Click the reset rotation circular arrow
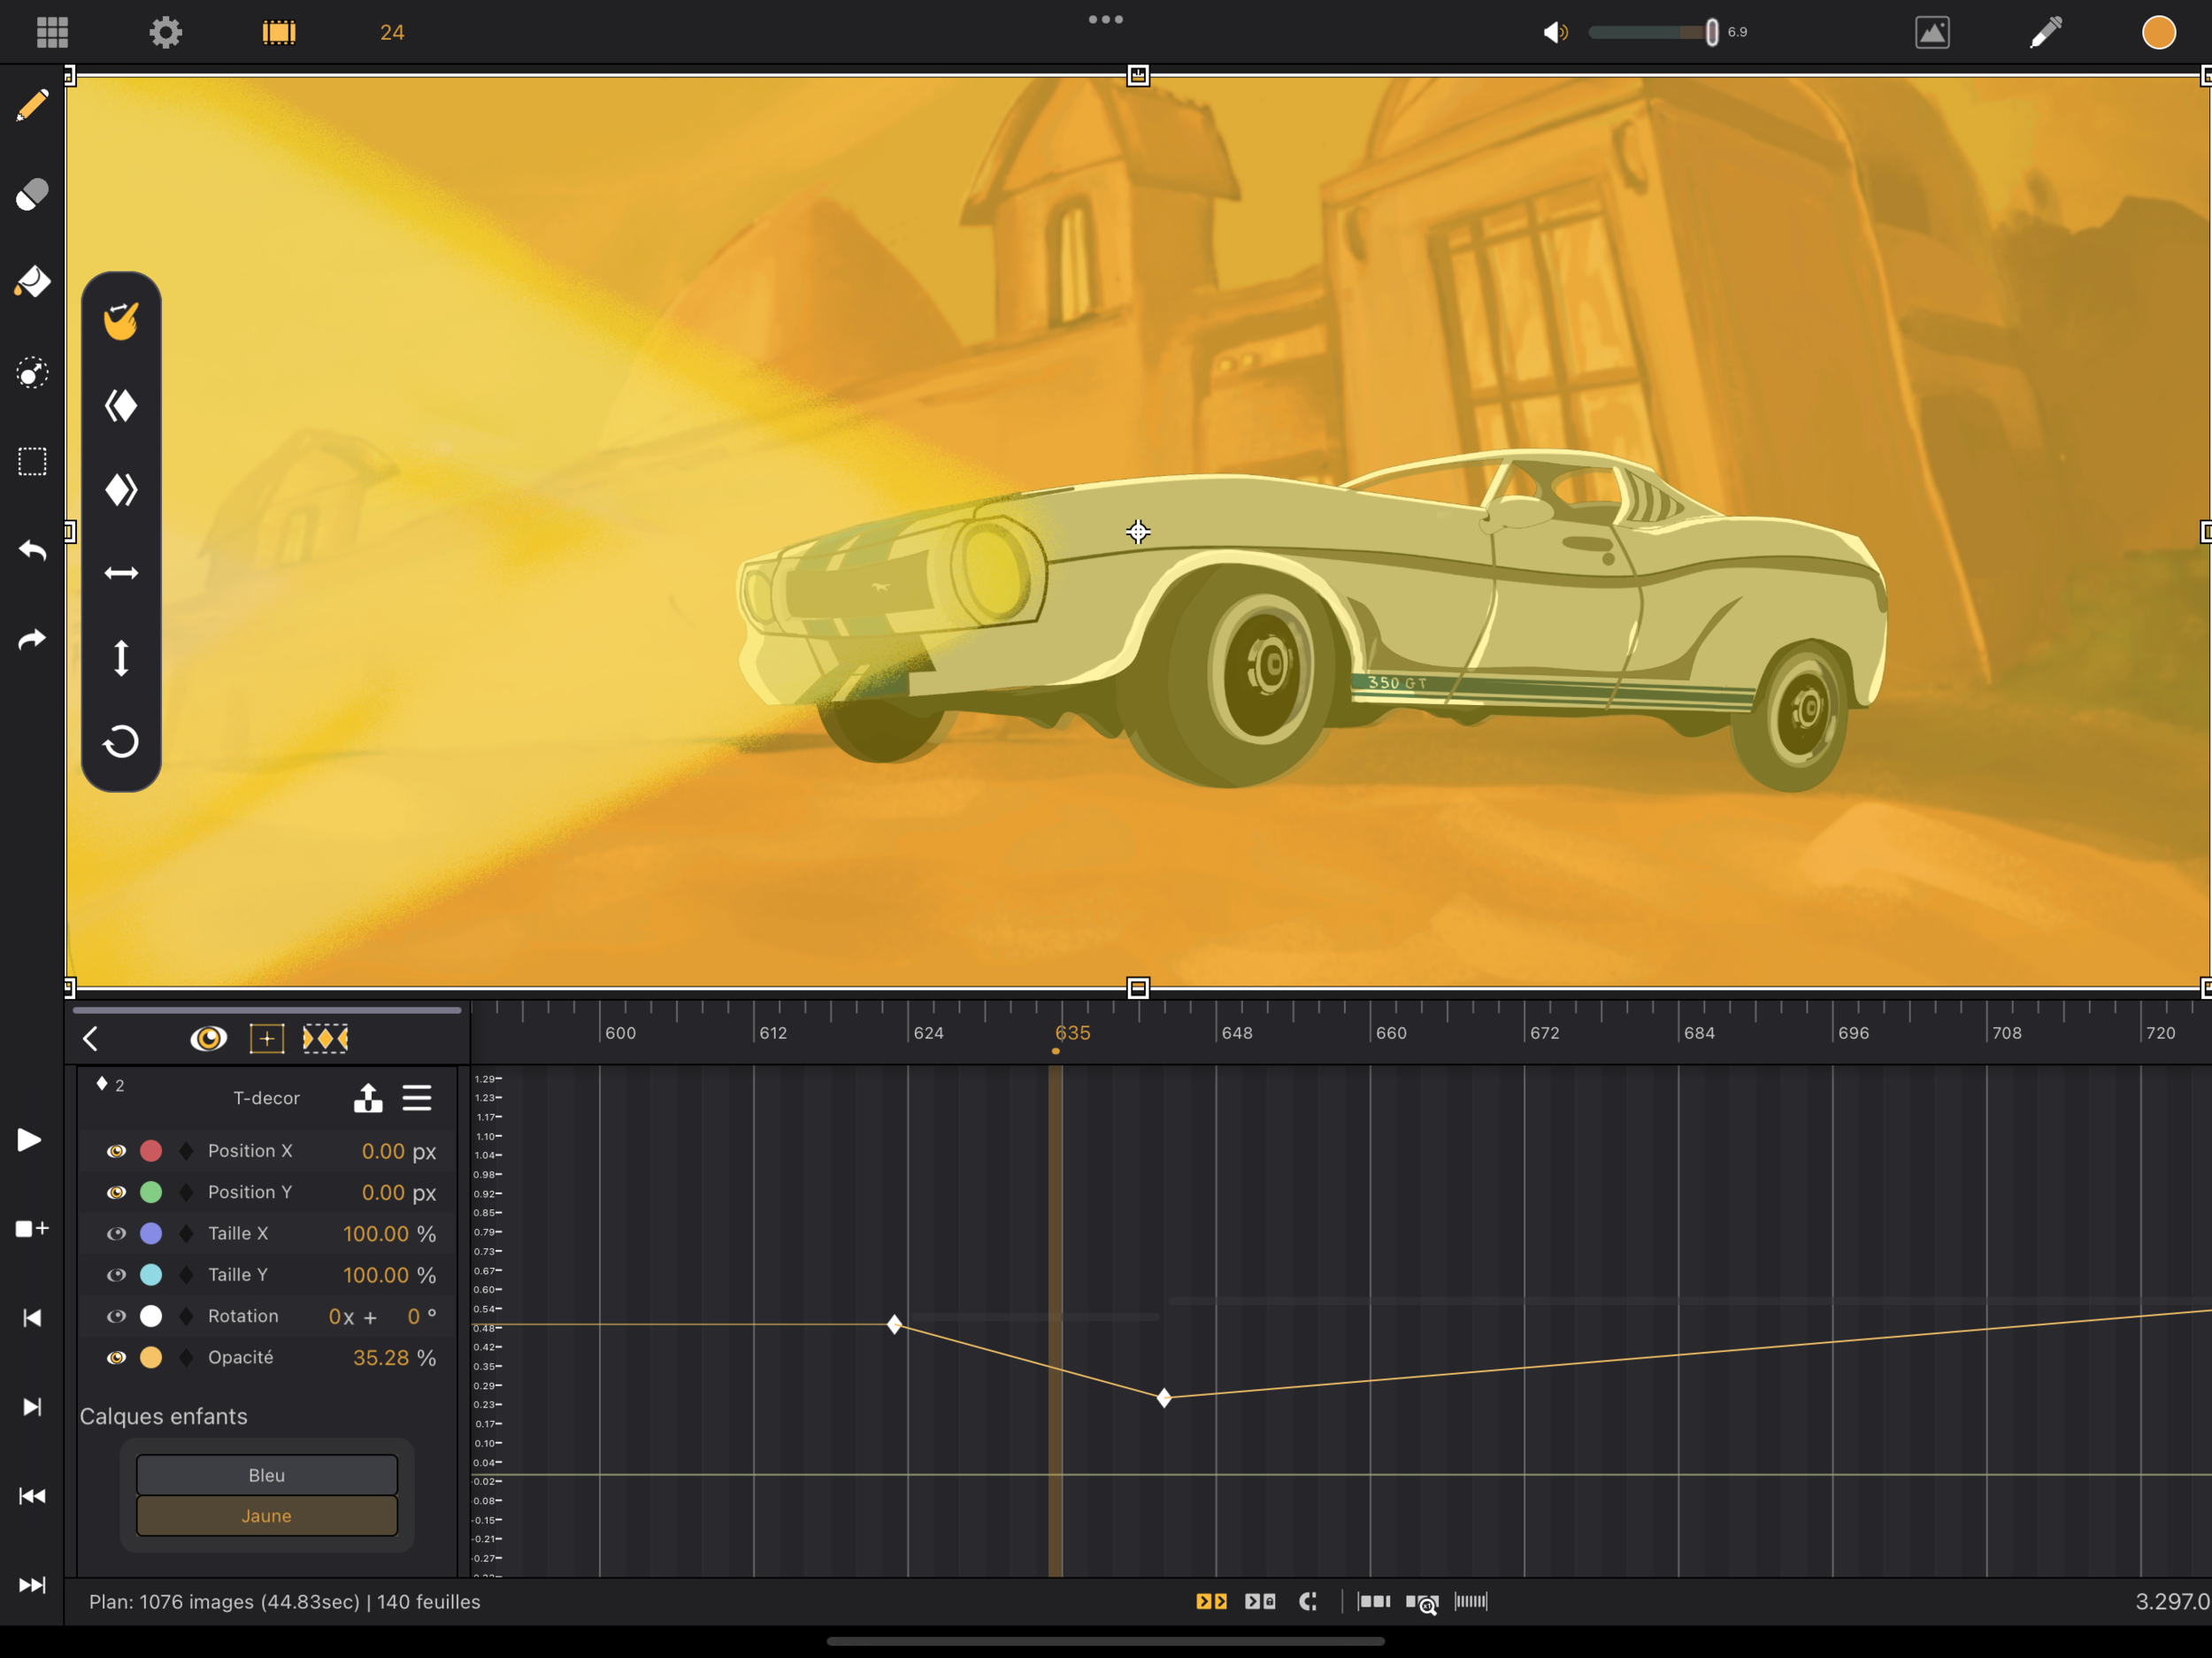This screenshot has width=2212, height=1658. (x=121, y=742)
